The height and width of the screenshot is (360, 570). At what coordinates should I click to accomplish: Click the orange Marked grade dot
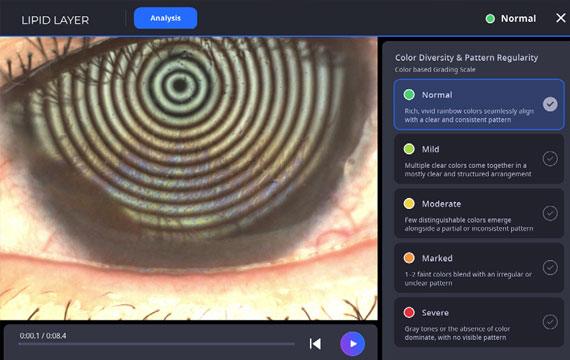click(x=409, y=258)
